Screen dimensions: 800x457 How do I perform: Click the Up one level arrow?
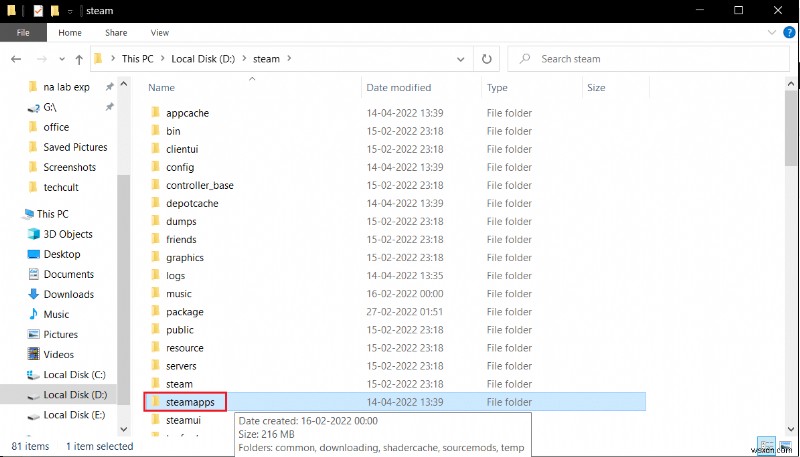pos(79,59)
